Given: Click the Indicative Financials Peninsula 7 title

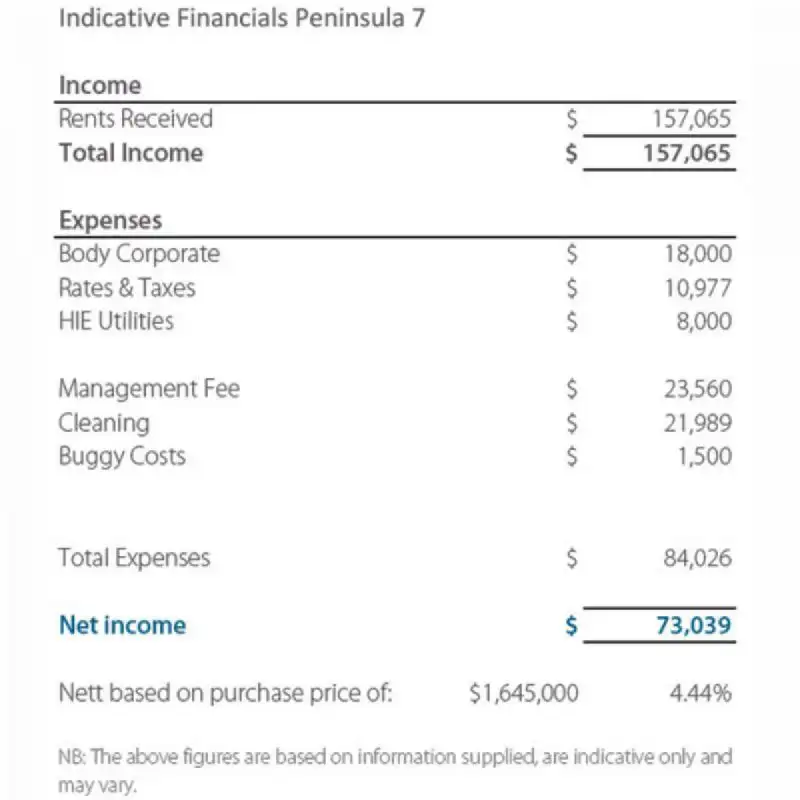Looking at the screenshot, I should tap(242, 20).
